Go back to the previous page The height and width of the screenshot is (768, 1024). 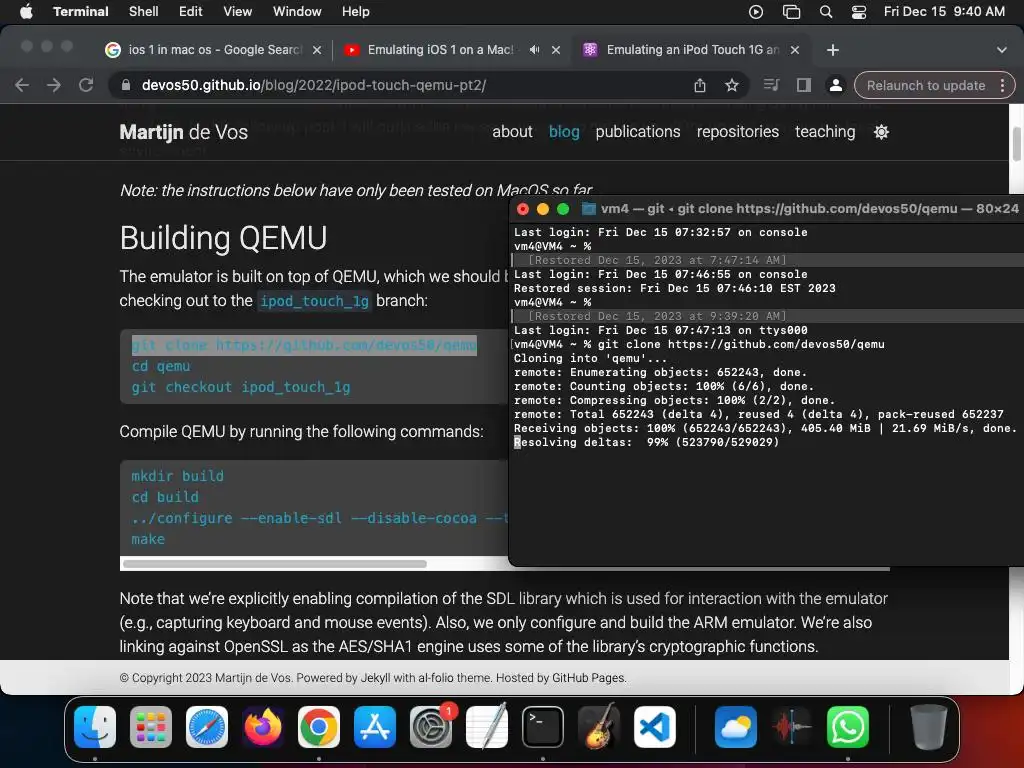[22, 85]
